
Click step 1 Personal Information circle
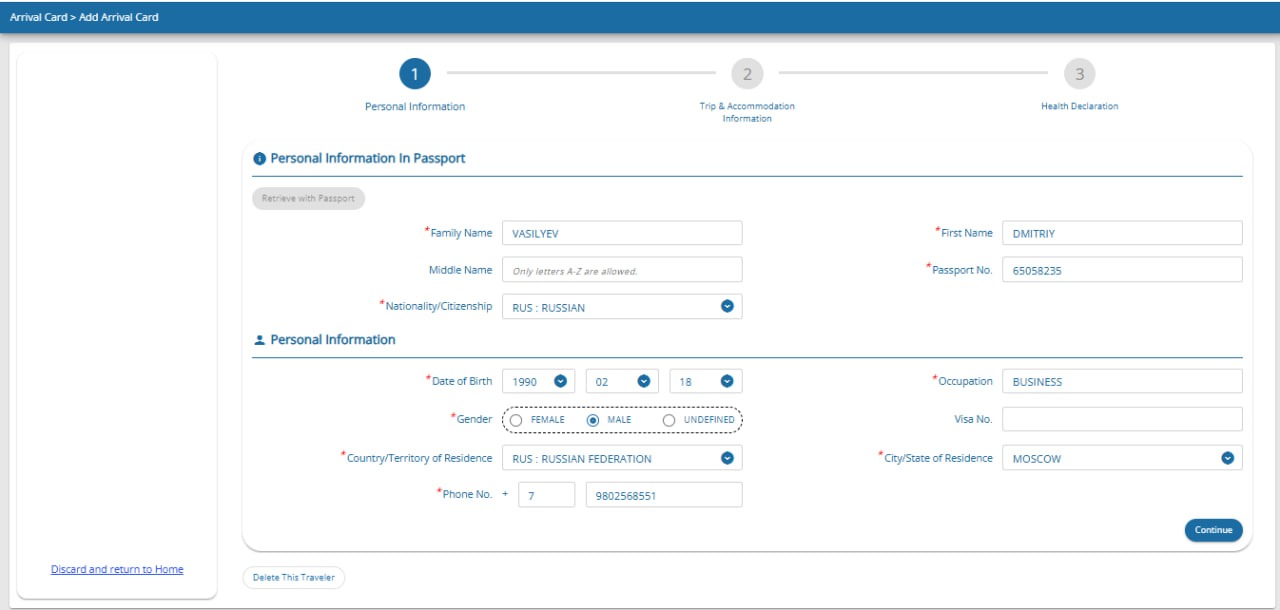pyautogui.click(x=414, y=74)
